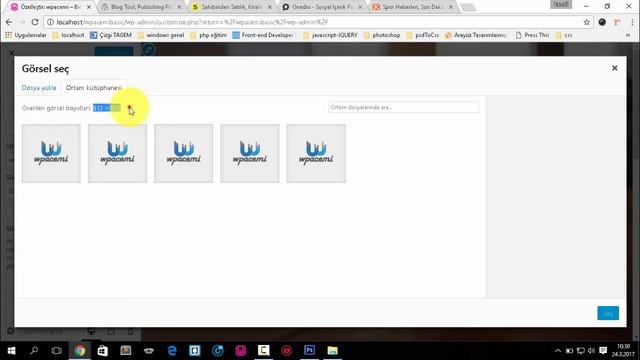
Task: Open the javascript-JQUERY bookmark folder
Action: 330,35
